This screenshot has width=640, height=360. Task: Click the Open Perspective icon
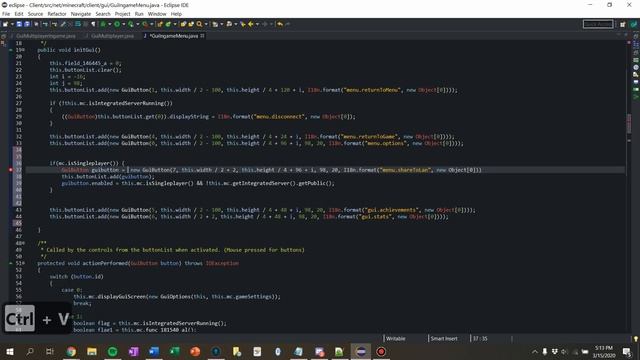tap(622, 24)
